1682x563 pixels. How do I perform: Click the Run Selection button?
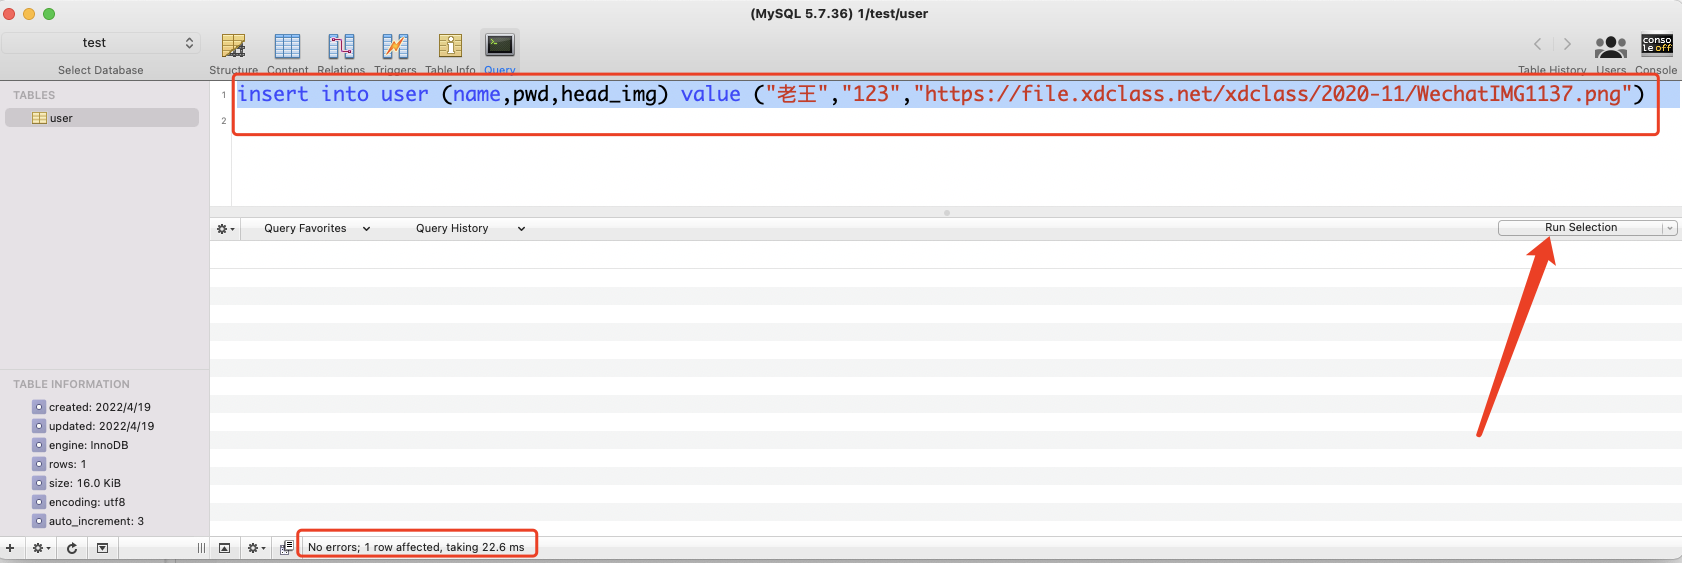tap(1580, 228)
